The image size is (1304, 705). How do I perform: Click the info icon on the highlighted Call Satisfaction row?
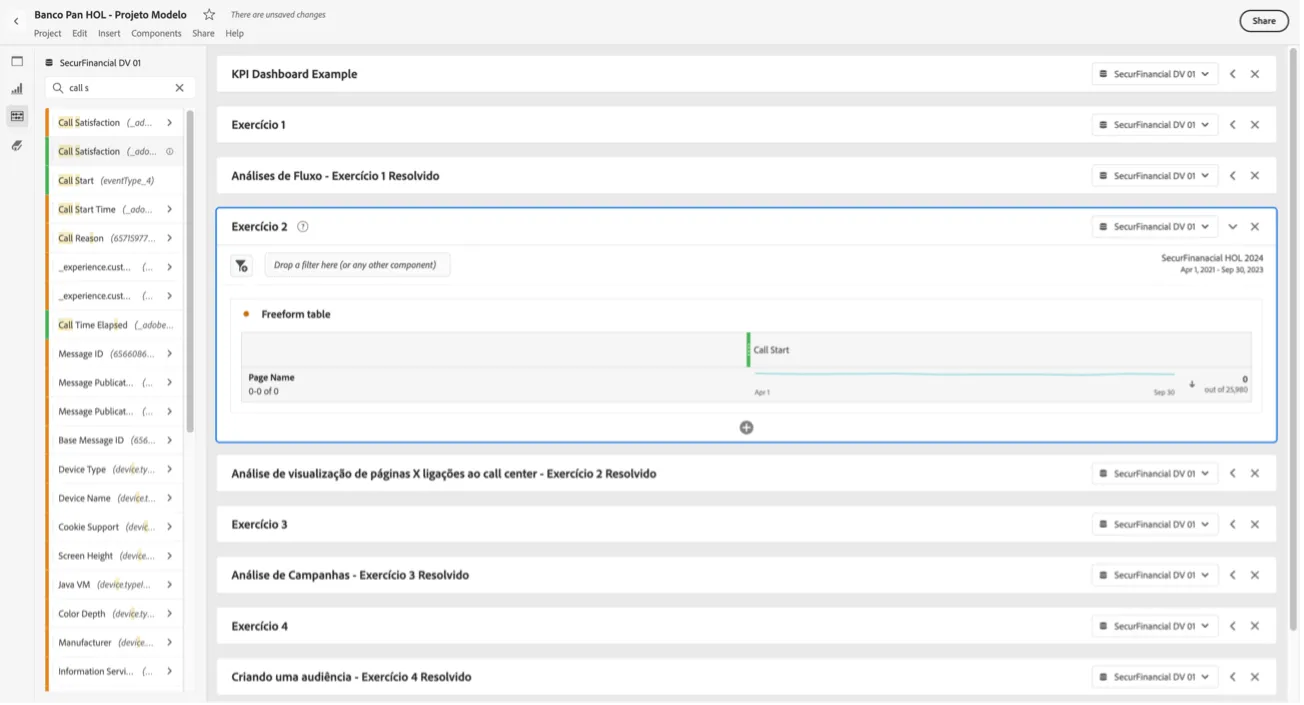pos(170,152)
